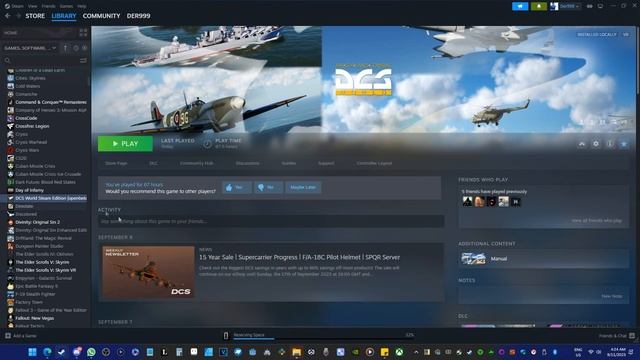The image size is (640, 360).
Task: Collapse the game header with chevron icon
Action: pyautogui.click(x=582, y=144)
